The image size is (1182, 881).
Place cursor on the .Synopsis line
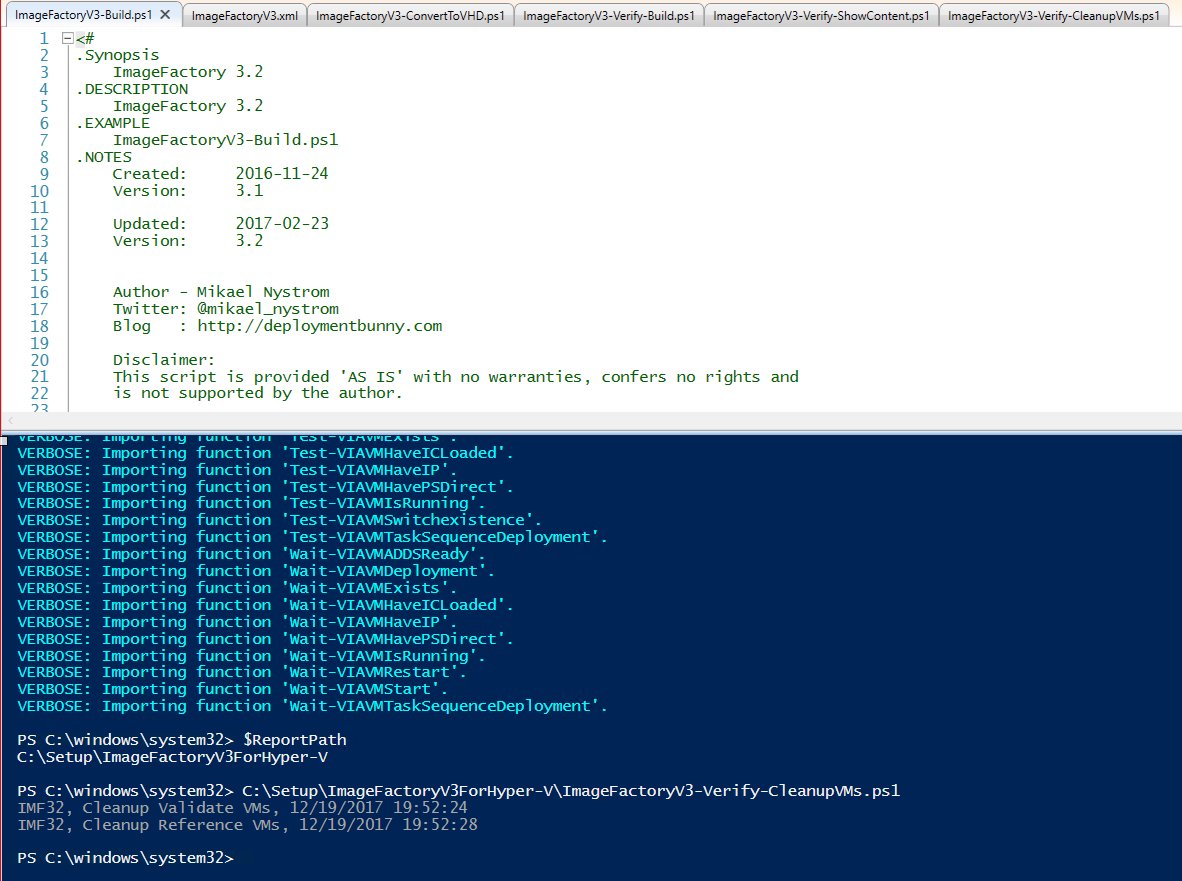coord(117,54)
